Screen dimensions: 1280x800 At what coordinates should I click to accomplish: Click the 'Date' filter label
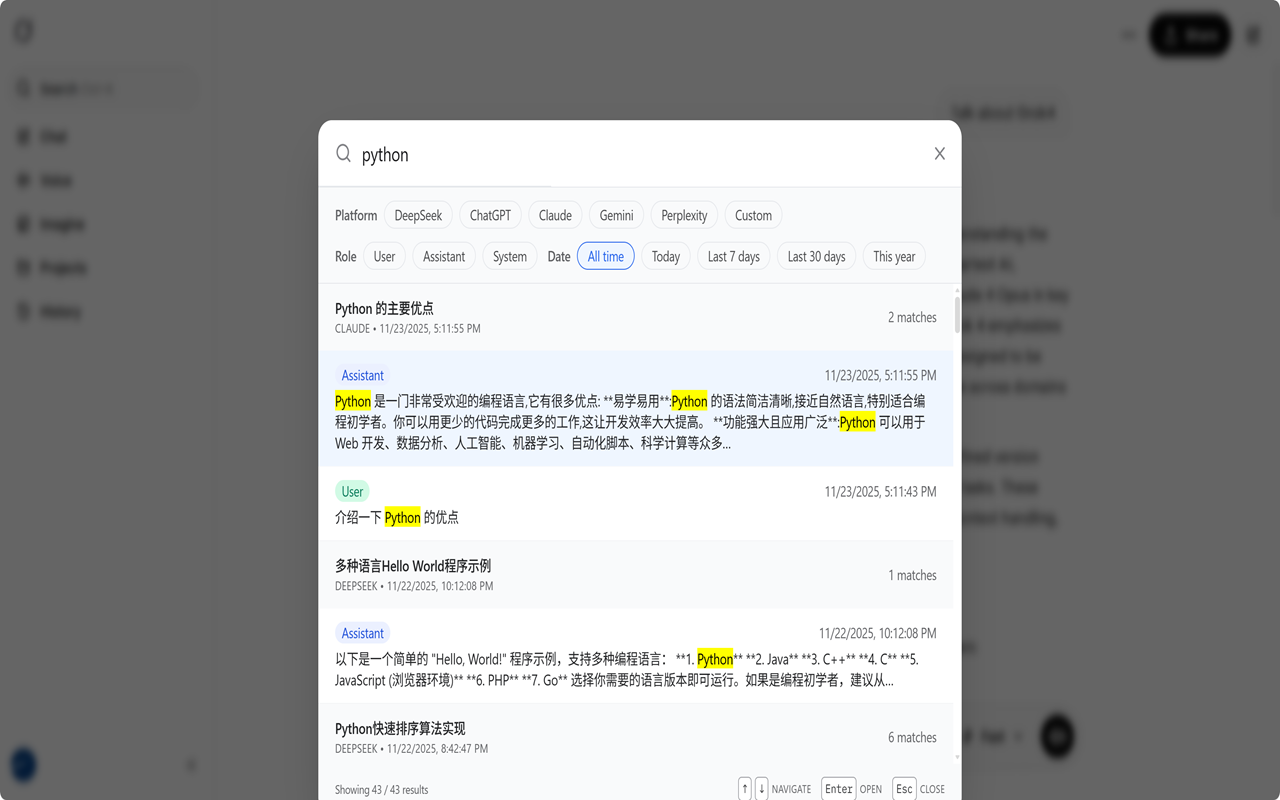click(559, 256)
